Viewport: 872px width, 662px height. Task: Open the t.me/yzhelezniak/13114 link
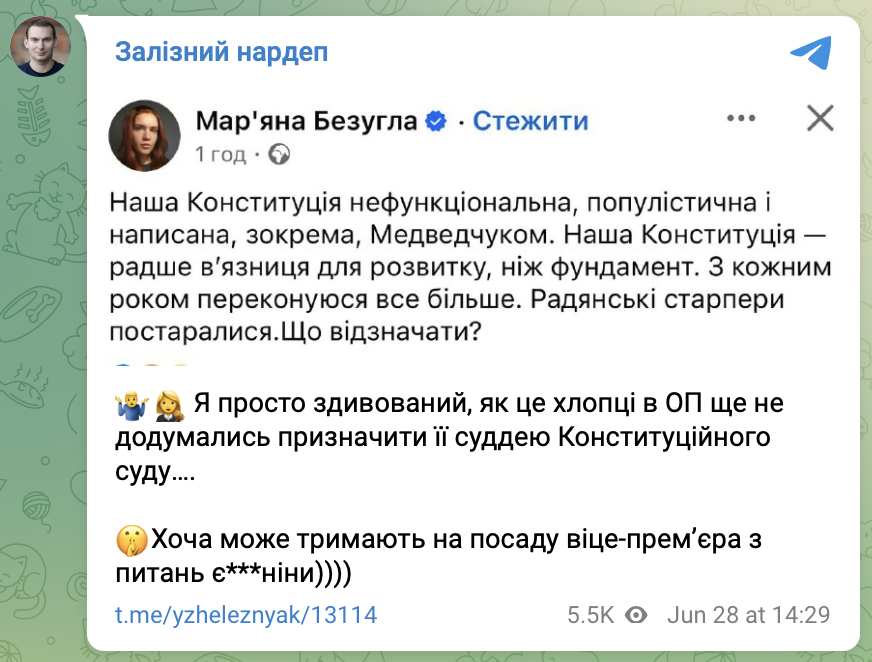pos(246,614)
